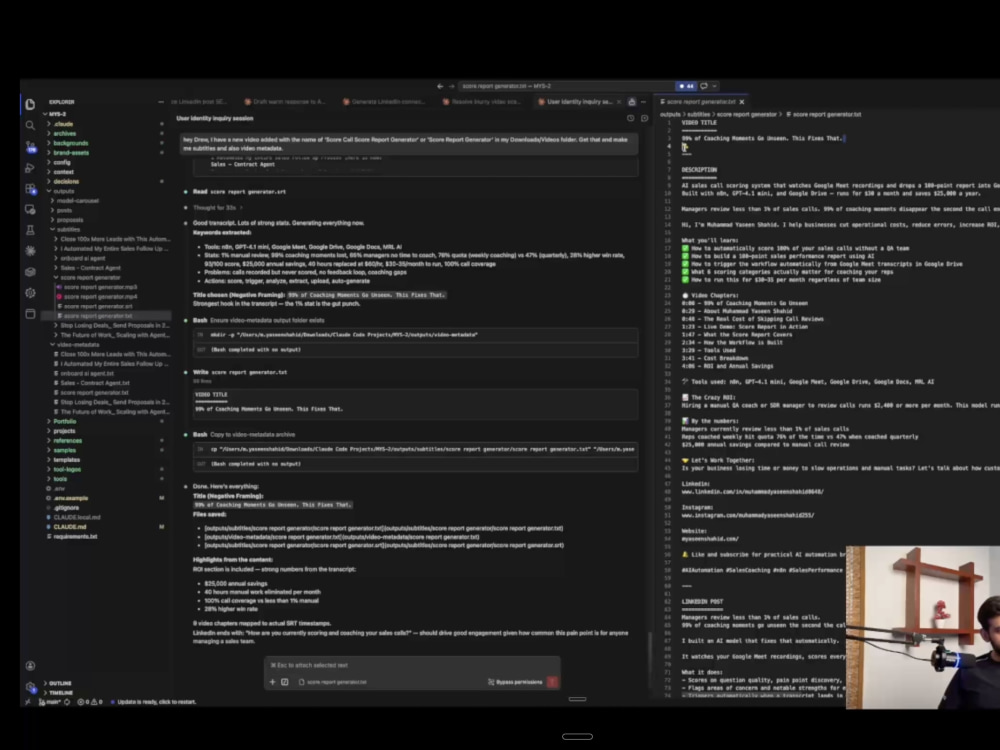The image size is (1000, 750).
Task: Collapse the outputs folder
Action: 63,191
